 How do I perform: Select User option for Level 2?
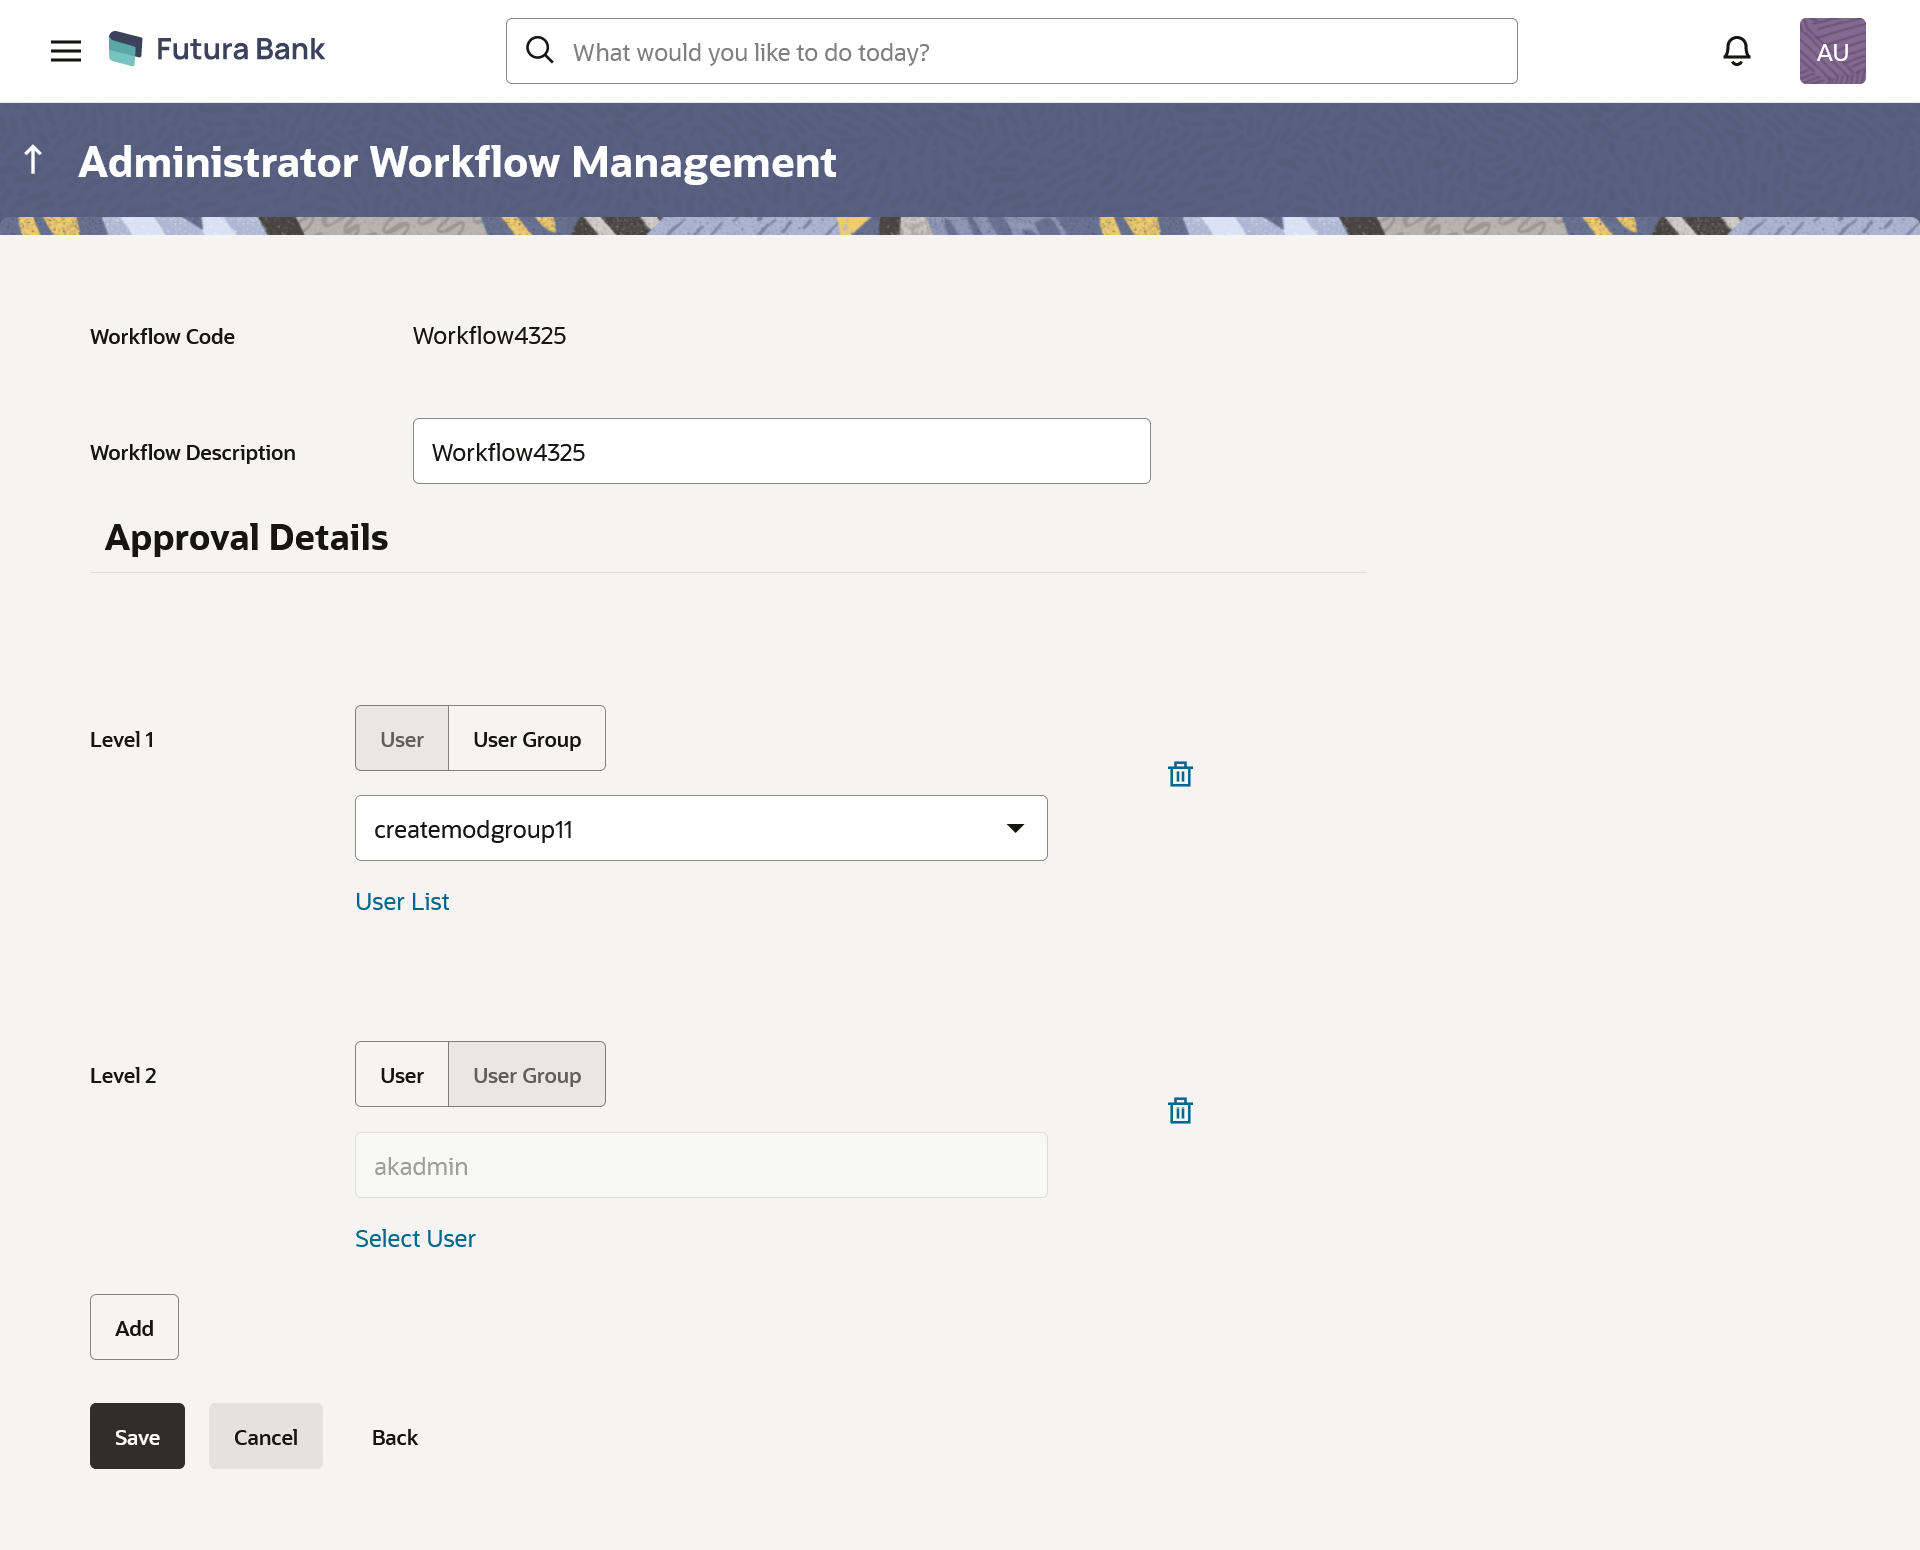click(402, 1075)
